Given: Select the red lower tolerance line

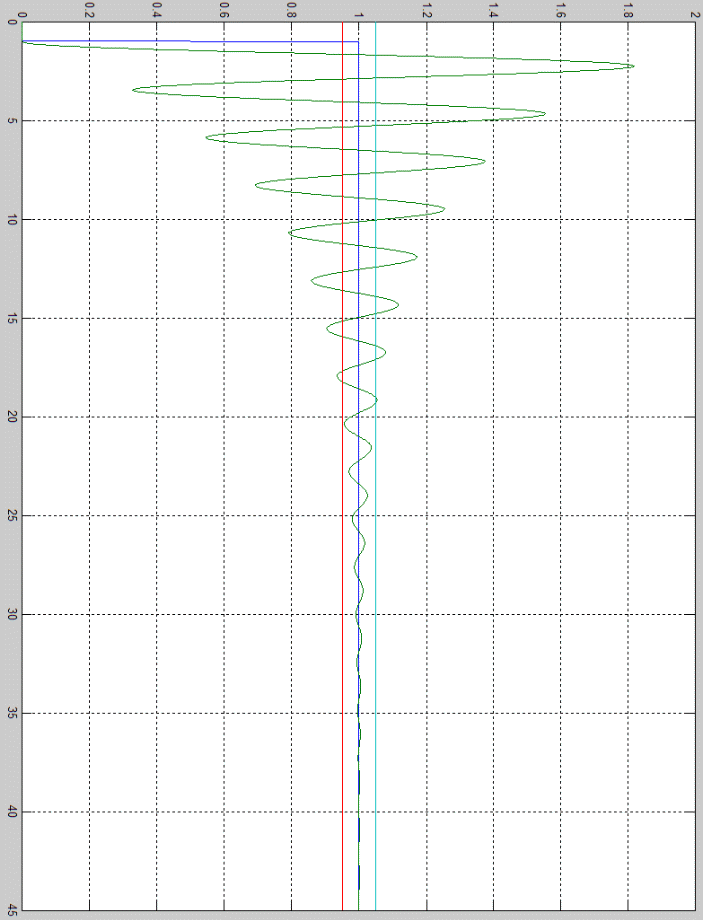Looking at the screenshot, I should click(x=342, y=466).
